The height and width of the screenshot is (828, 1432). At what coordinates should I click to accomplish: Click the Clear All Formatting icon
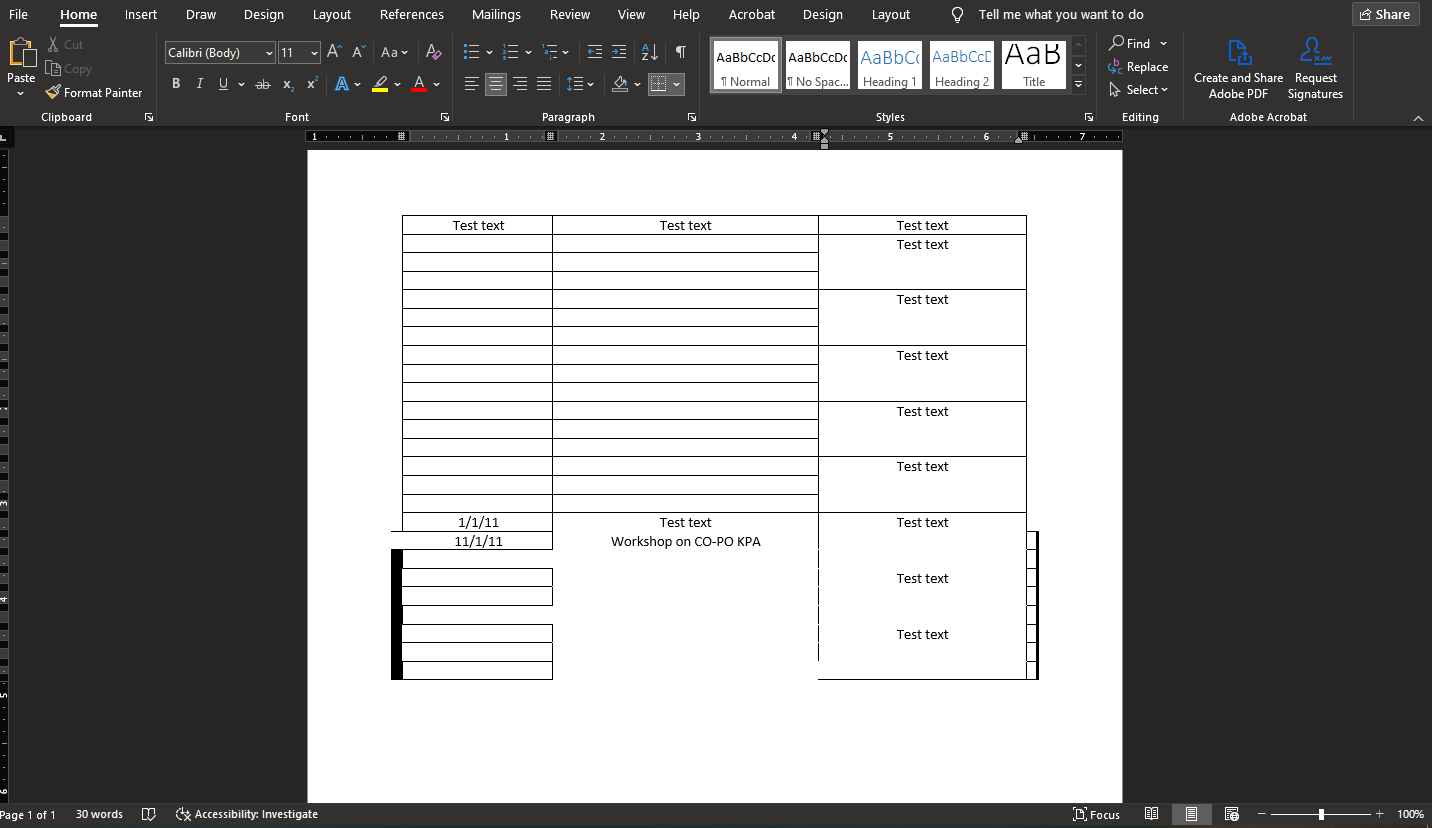coord(433,53)
